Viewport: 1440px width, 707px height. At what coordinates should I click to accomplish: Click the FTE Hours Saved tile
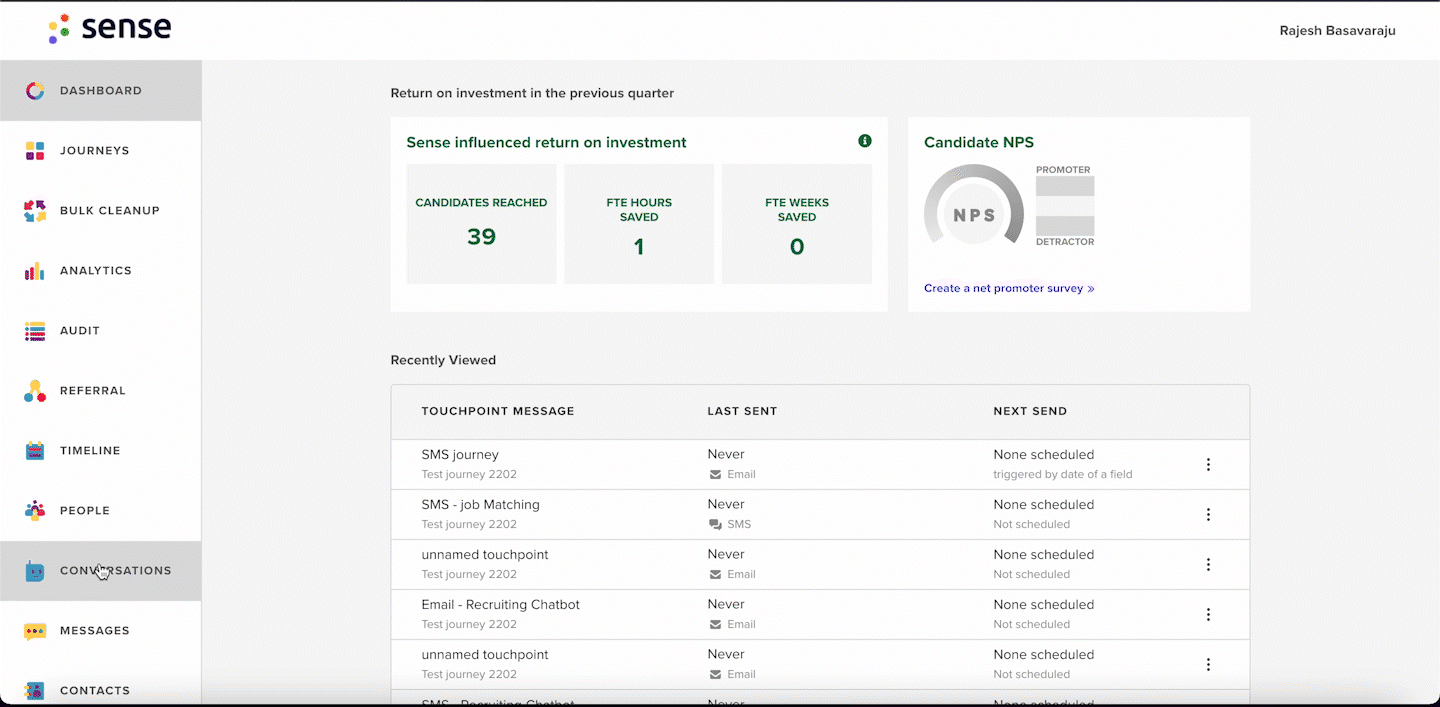tap(639, 224)
